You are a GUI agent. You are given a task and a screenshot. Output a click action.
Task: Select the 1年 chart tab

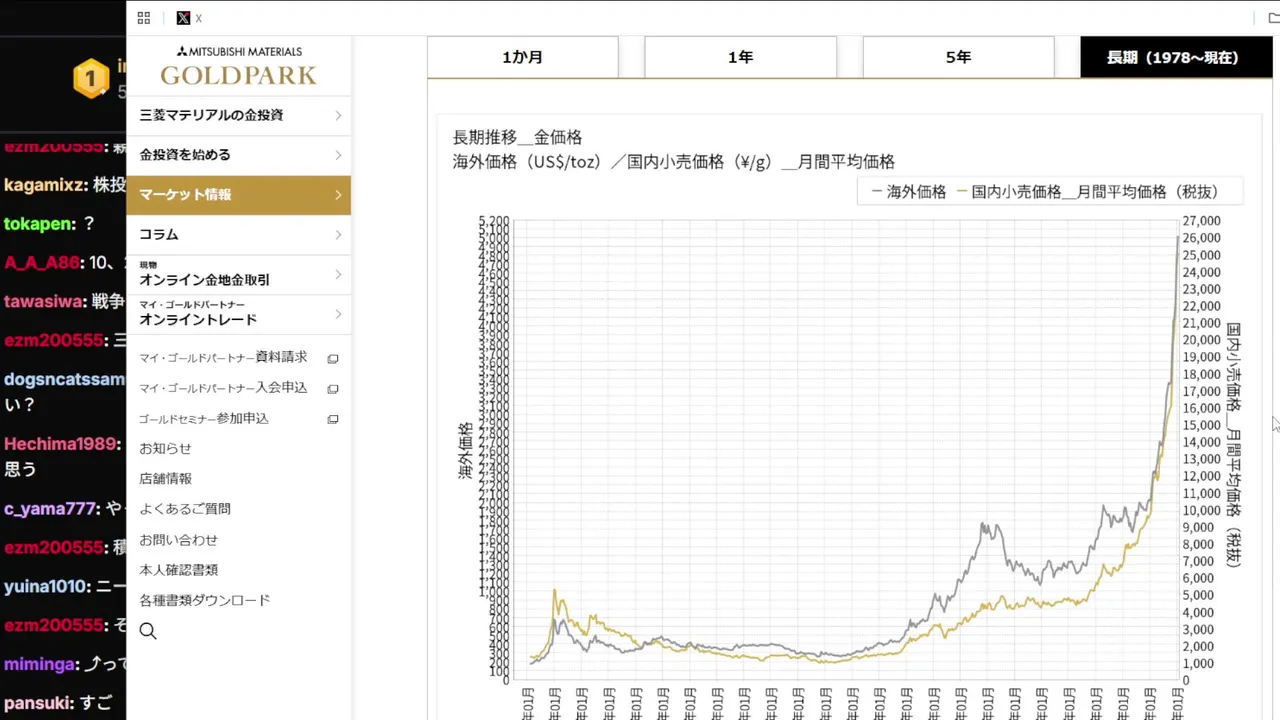pos(740,57)
